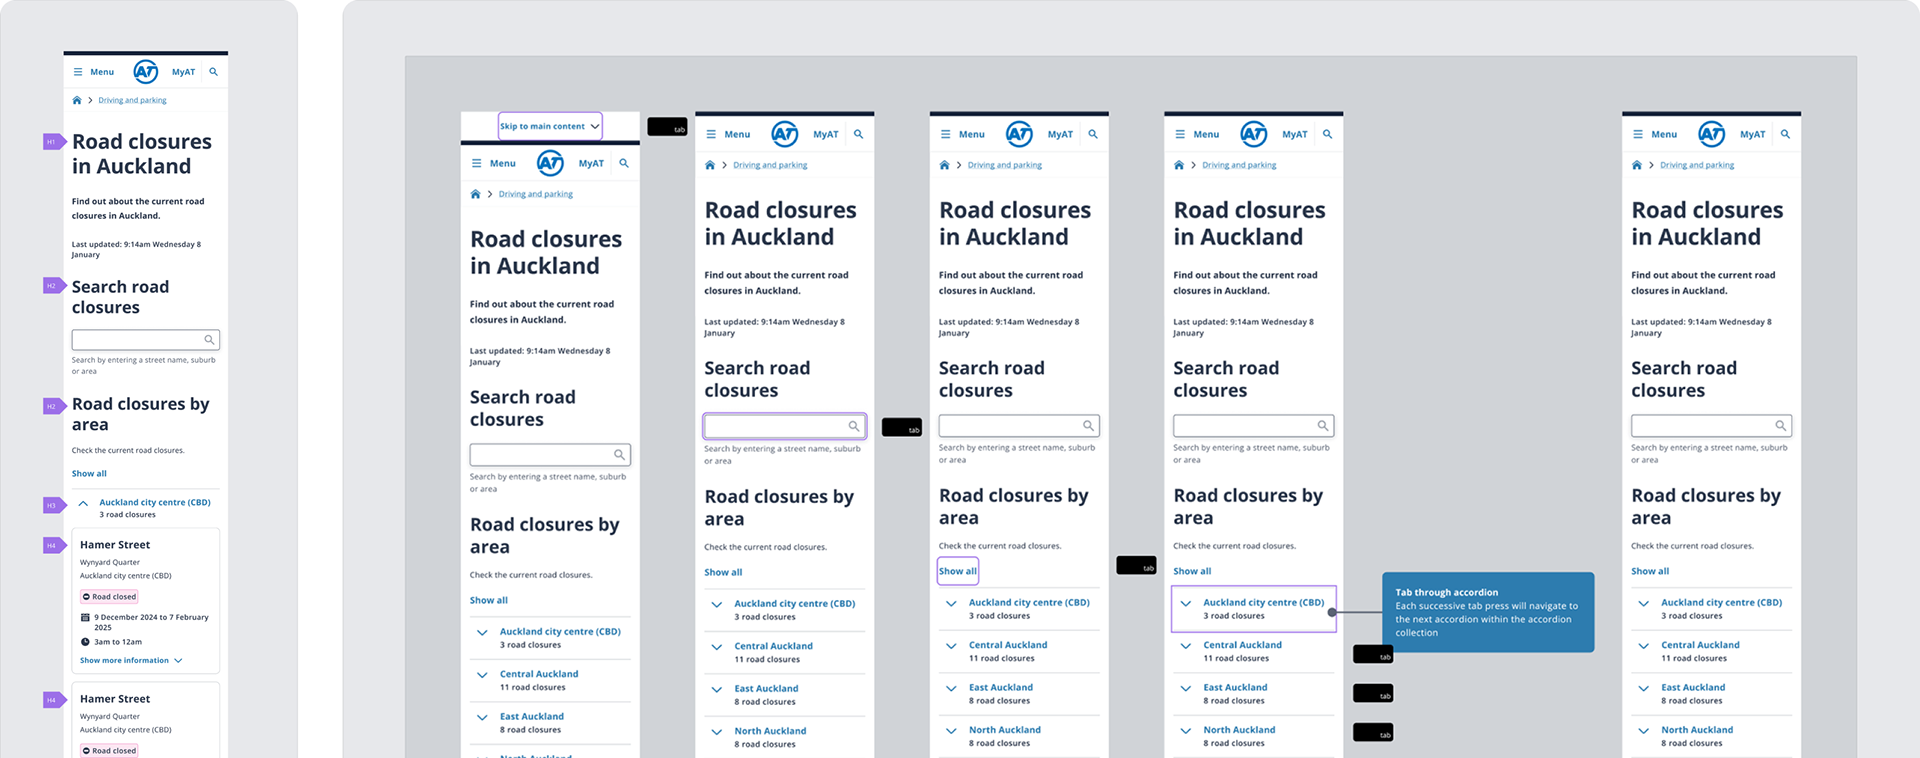Click the search field magnifier in the annotated mockup on the far left

click(209, 340)
